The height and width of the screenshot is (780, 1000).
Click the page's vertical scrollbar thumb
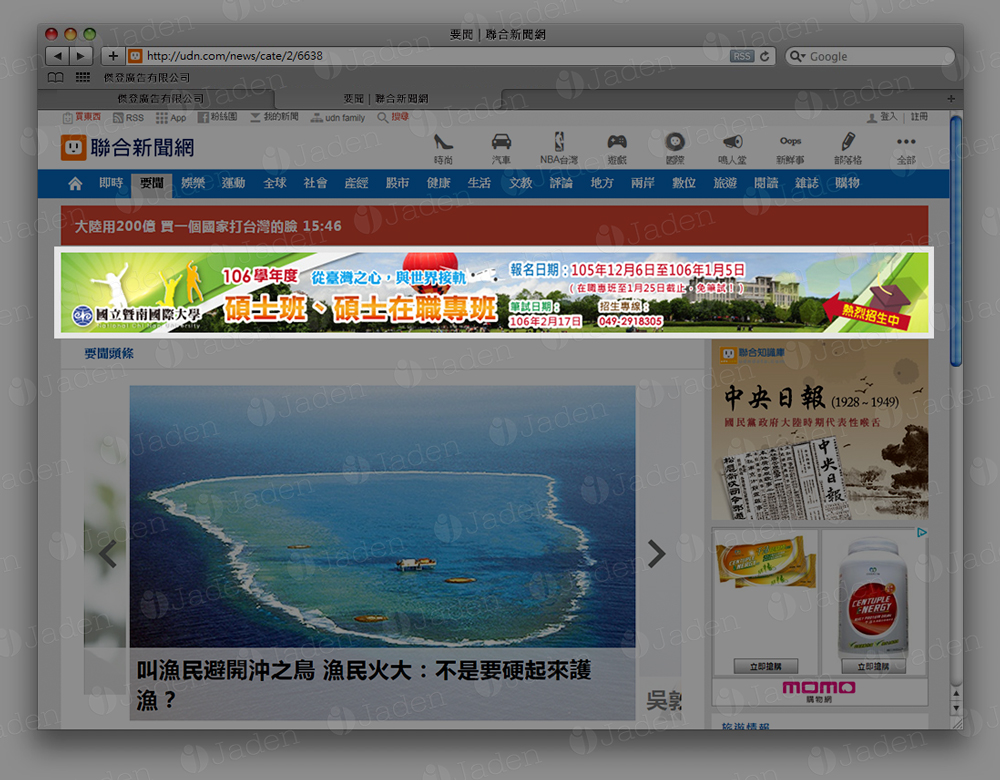click(955, 241)
